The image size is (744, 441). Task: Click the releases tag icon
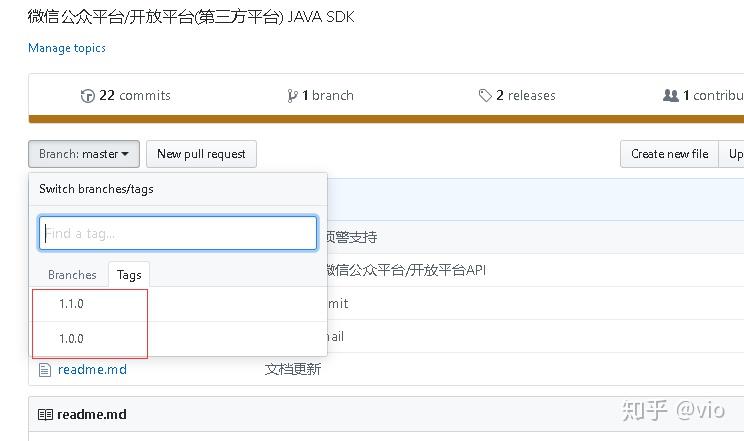click(x=485, y=96)
